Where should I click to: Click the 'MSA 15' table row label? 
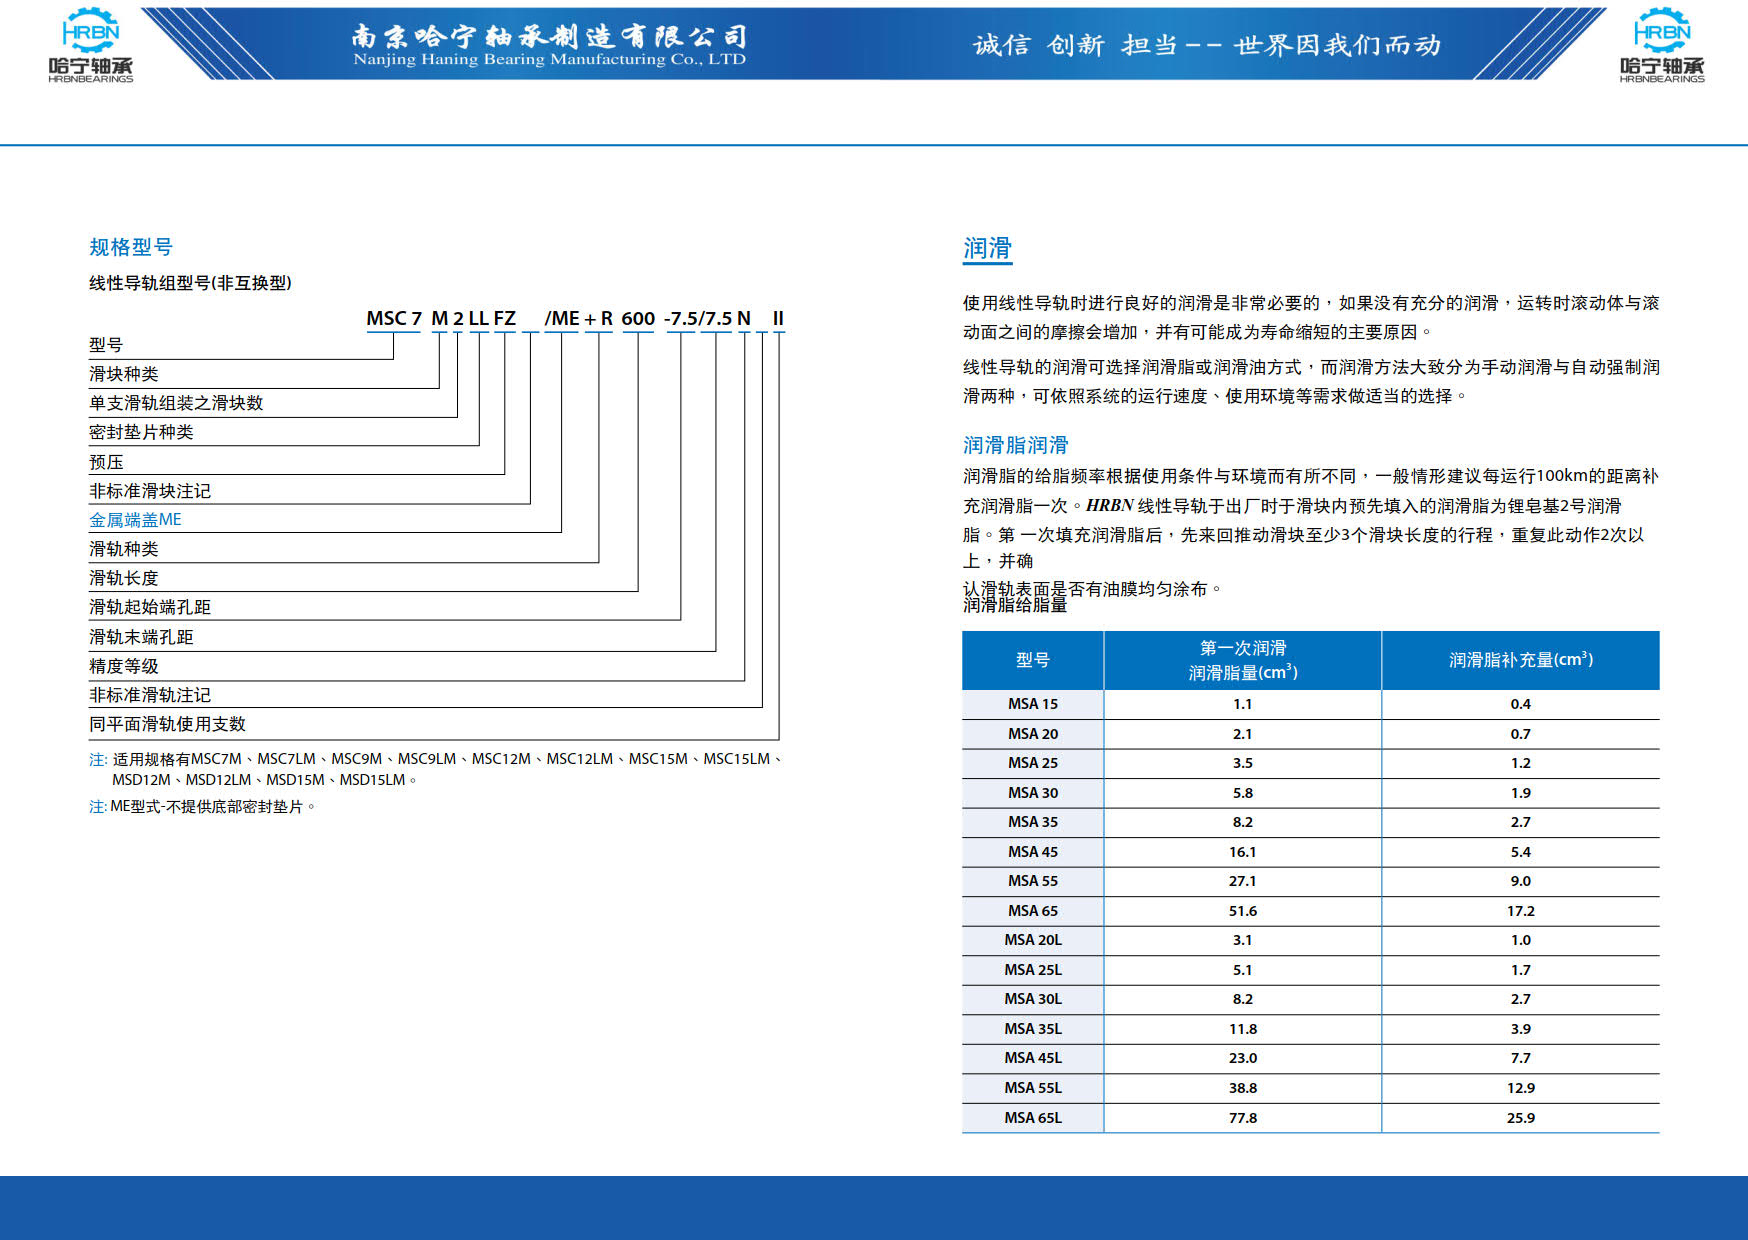click(x=1033, y=704)
